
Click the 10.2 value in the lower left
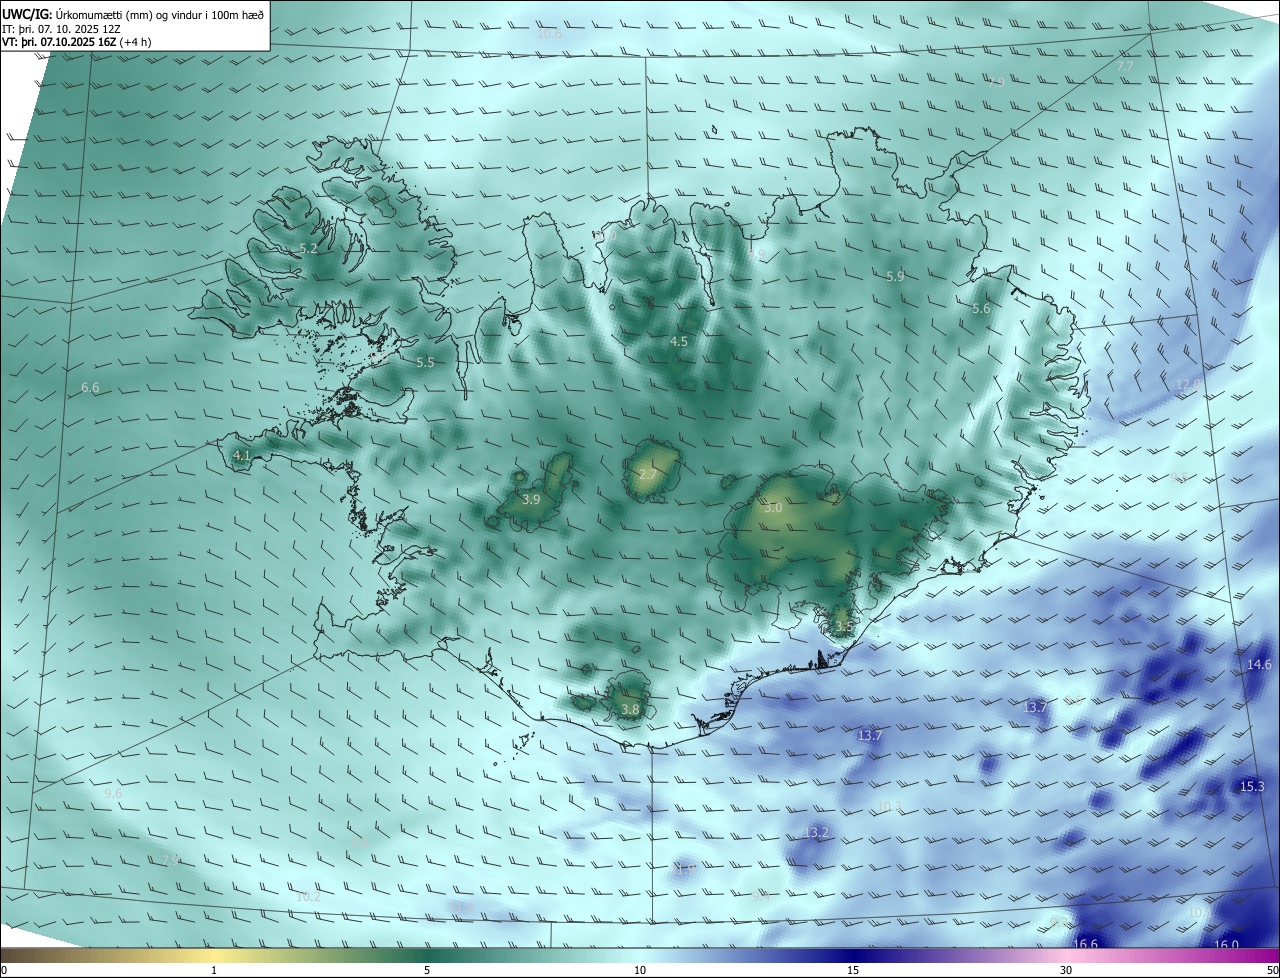pos(308,897)
